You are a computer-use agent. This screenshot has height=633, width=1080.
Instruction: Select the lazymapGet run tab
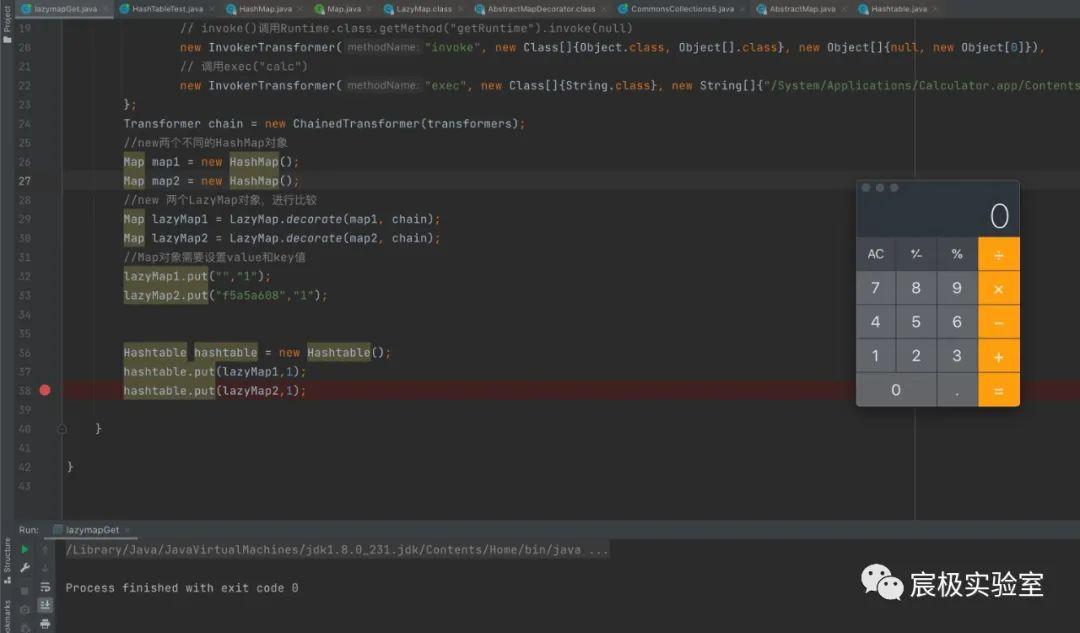(92, 530)
